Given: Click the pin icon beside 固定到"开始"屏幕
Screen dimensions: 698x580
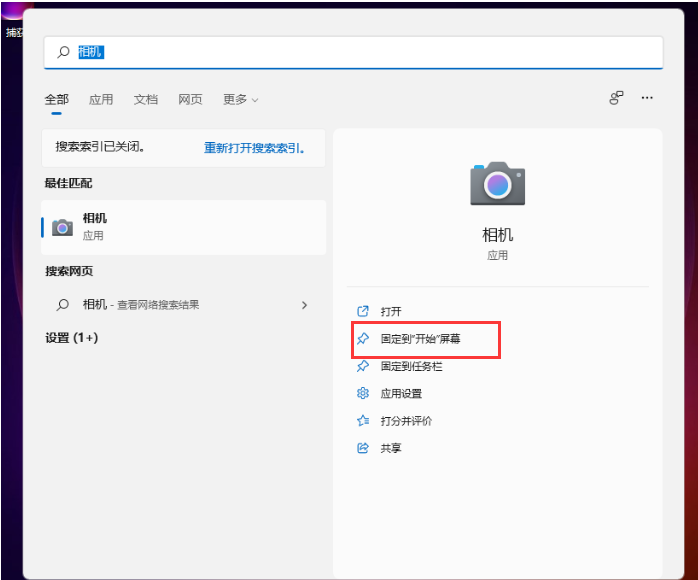Looking at the screenshot, I should [x=363, y=339].
